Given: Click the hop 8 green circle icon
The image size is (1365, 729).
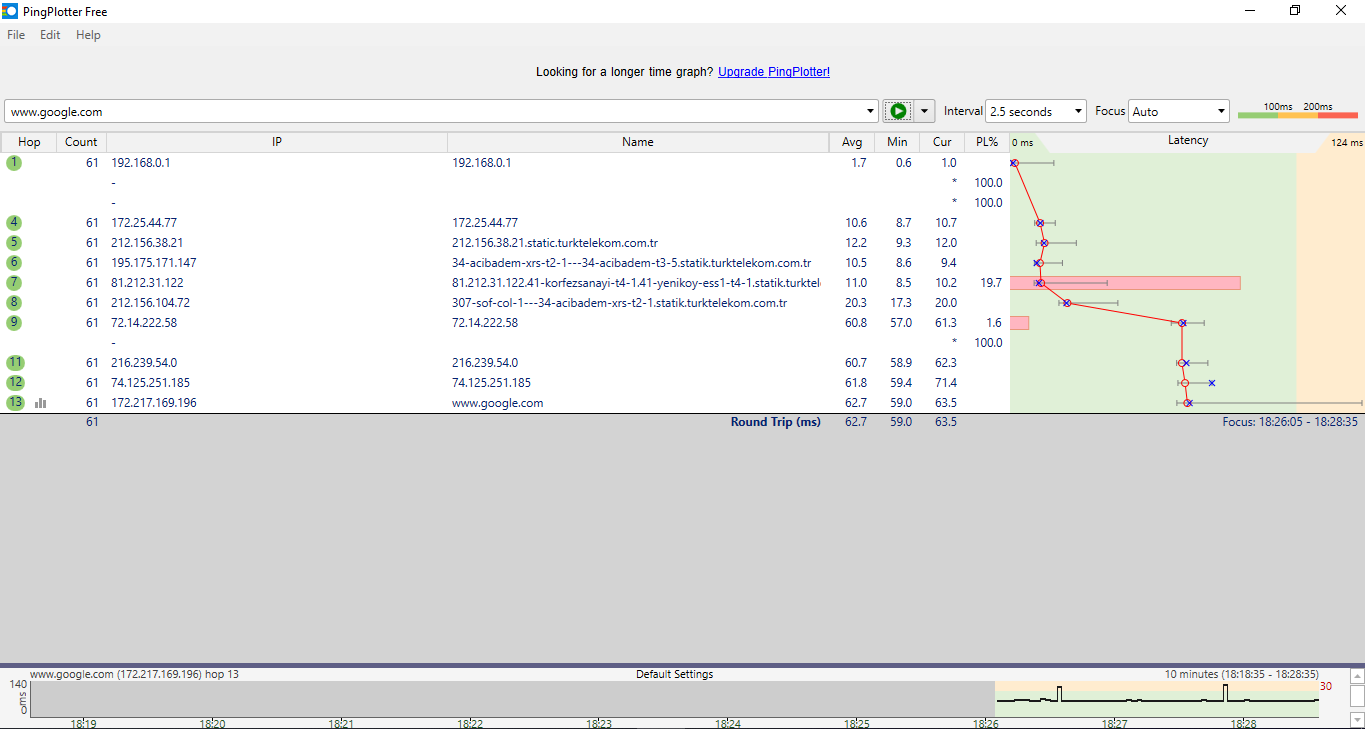Looking at the screenshot, I should [14, 302].
